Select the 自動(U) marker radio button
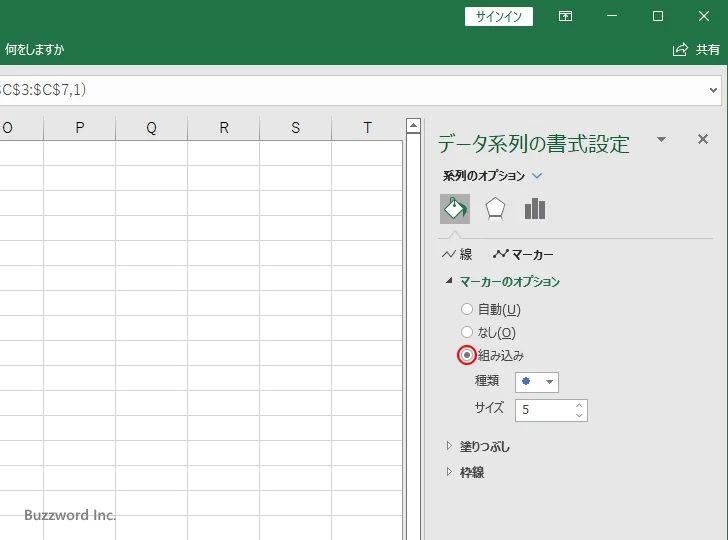The width and height of the screenshot is (728, 540). (x=467, y=309)
